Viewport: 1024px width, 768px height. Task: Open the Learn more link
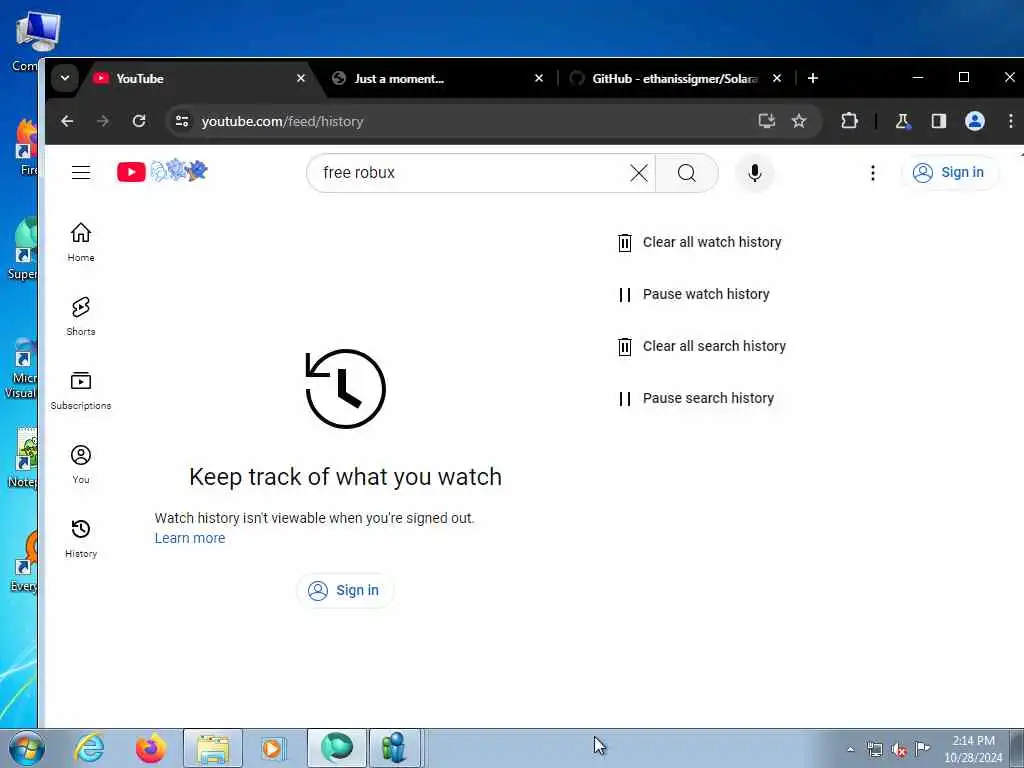(190, 538)
